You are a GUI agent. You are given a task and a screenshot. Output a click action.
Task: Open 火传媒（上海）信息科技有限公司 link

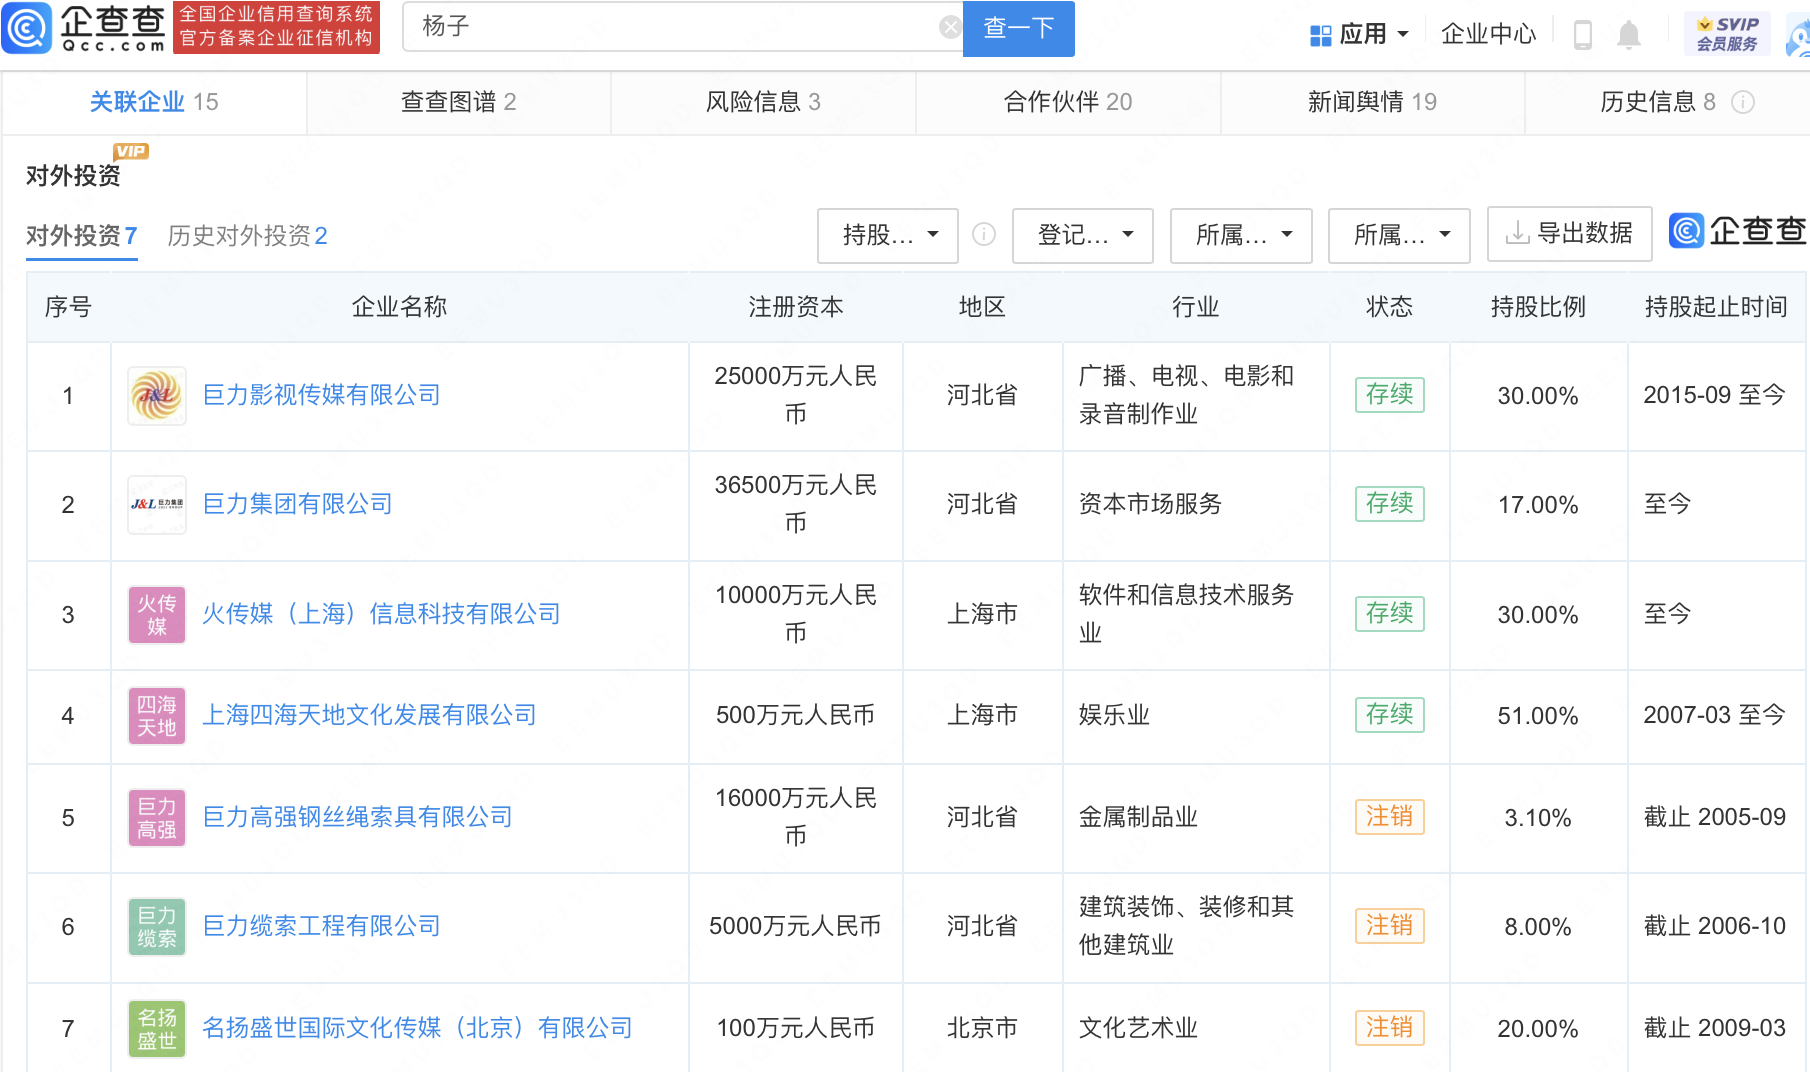tap(381, 614)
